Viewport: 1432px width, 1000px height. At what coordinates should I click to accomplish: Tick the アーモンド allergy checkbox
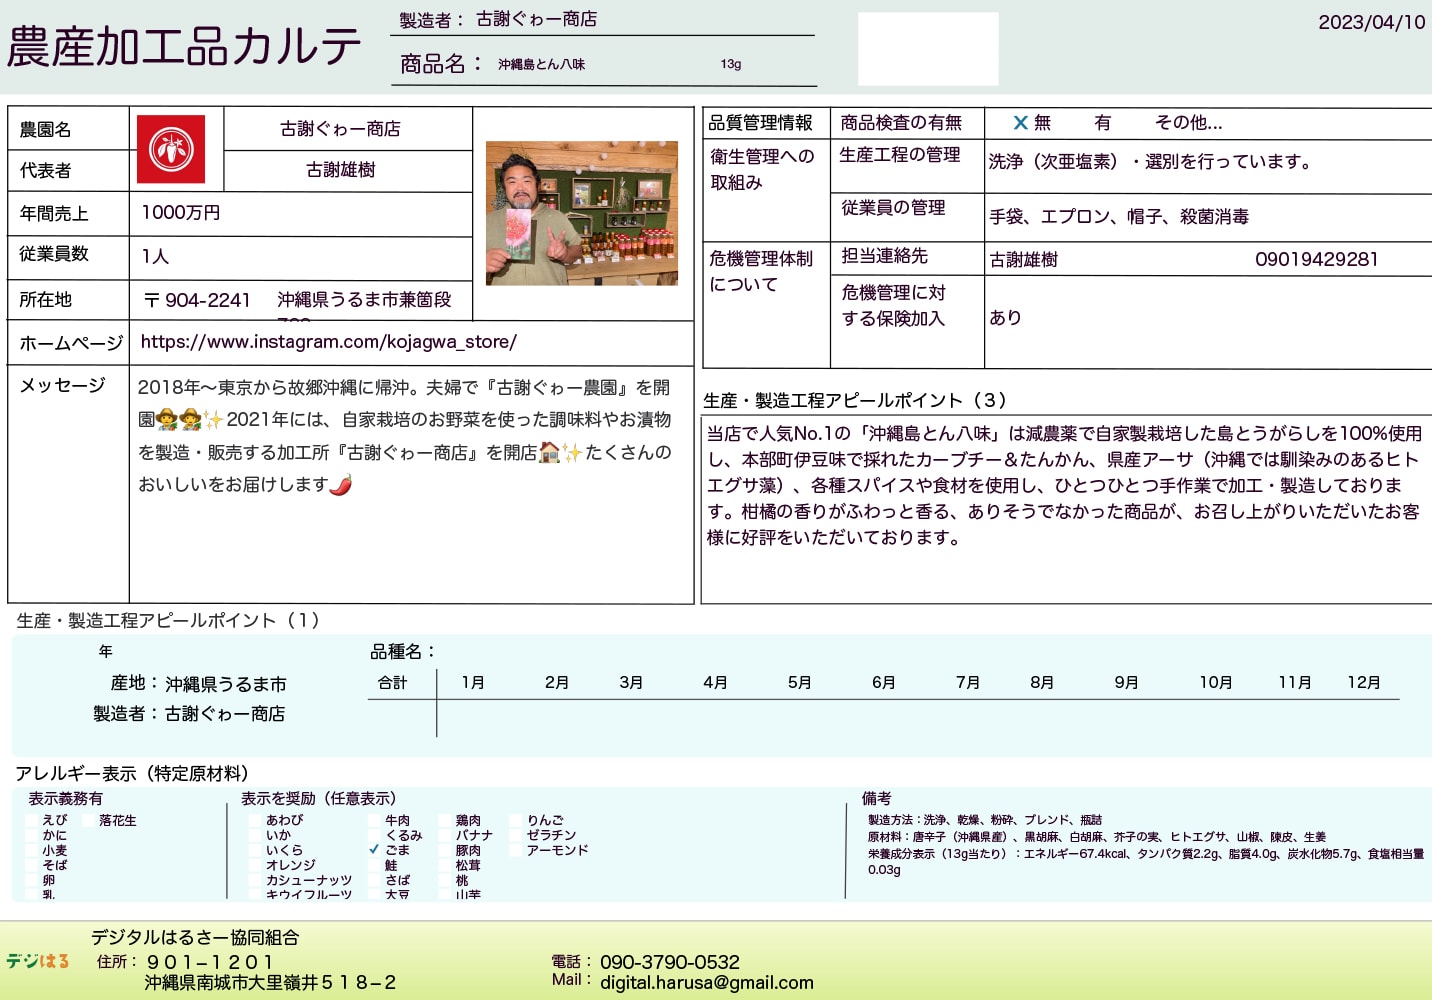click(x=517, y=850)
